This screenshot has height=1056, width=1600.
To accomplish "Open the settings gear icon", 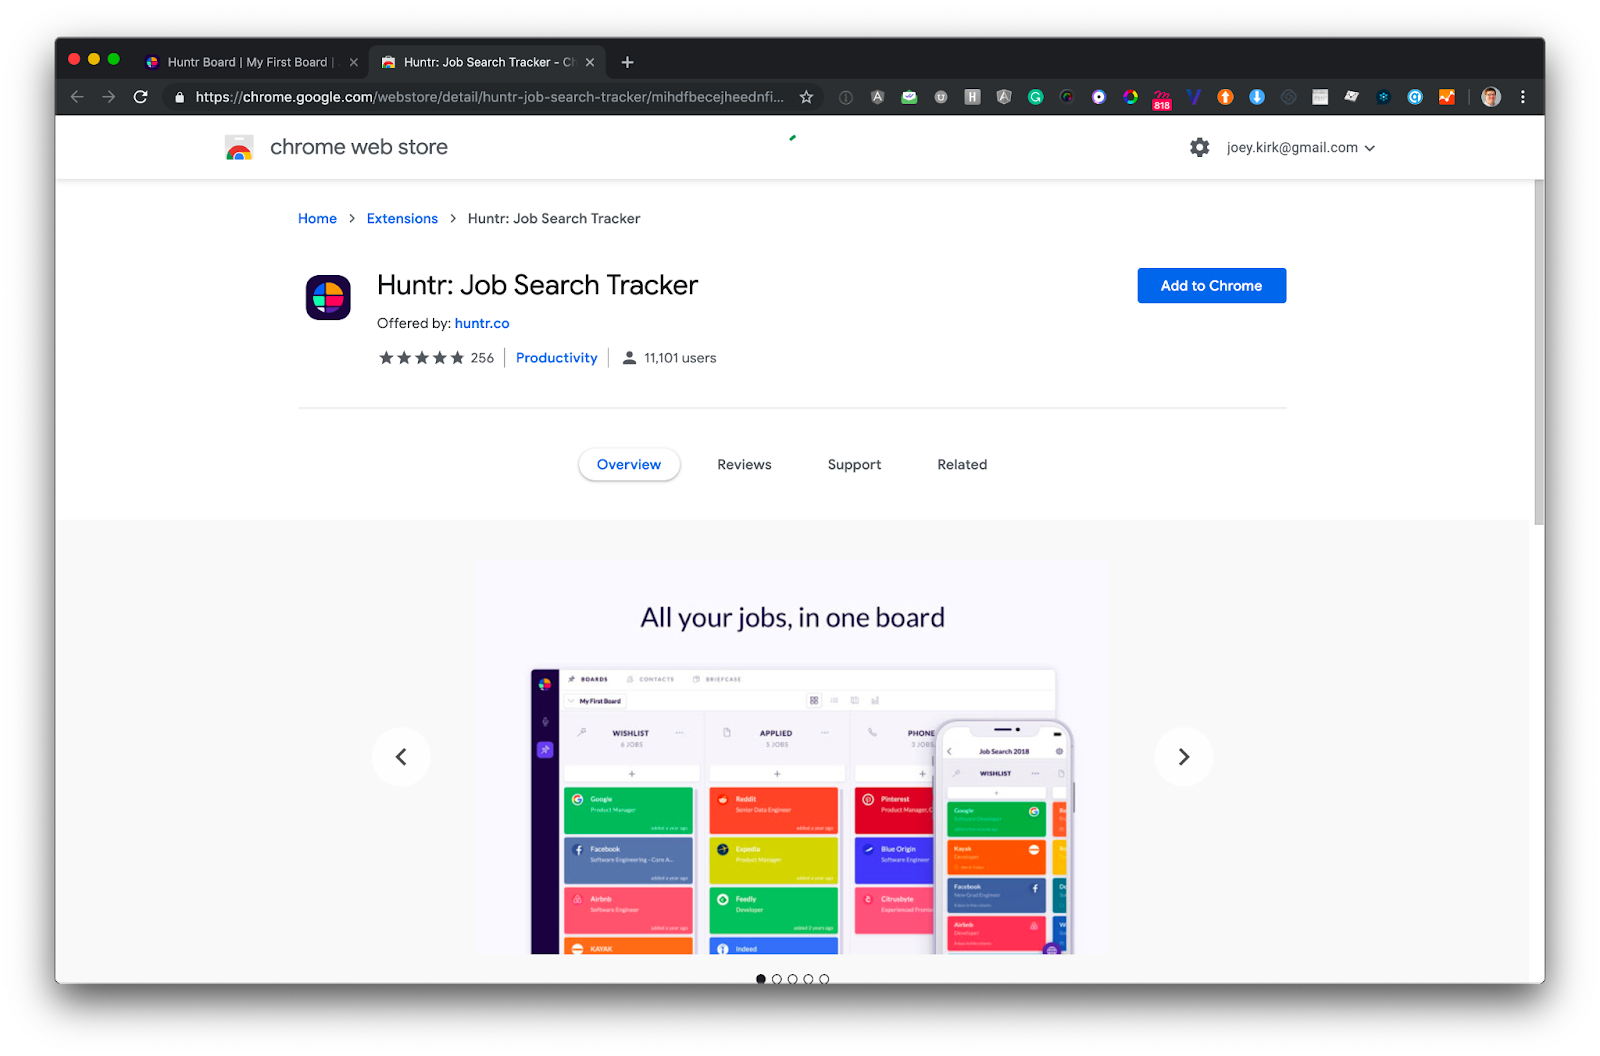I will pos(1200,148).
